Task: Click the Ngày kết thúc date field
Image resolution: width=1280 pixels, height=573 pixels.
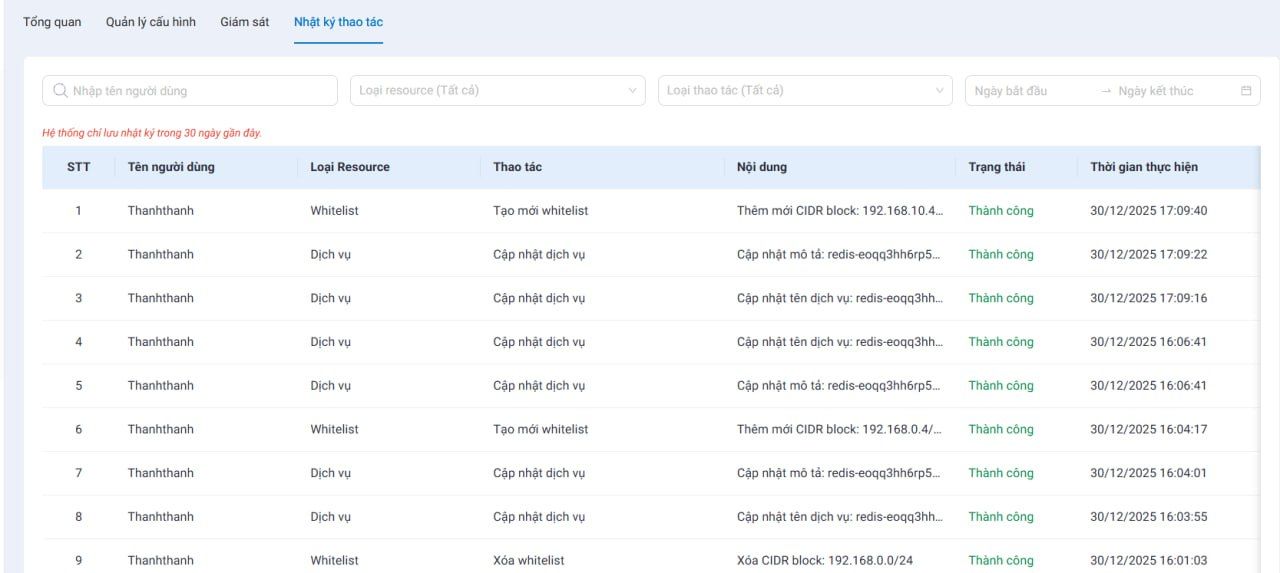Action: (1156, 91)
